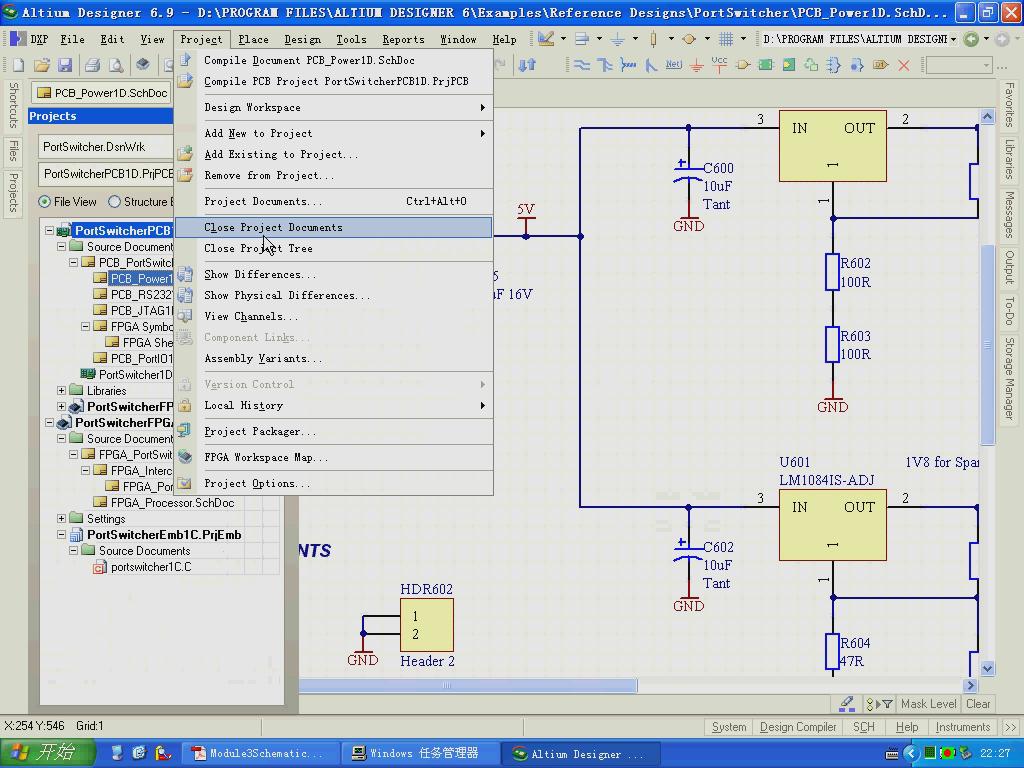Collapse the PortSwitcherPCB1D project node

point(49,231)
